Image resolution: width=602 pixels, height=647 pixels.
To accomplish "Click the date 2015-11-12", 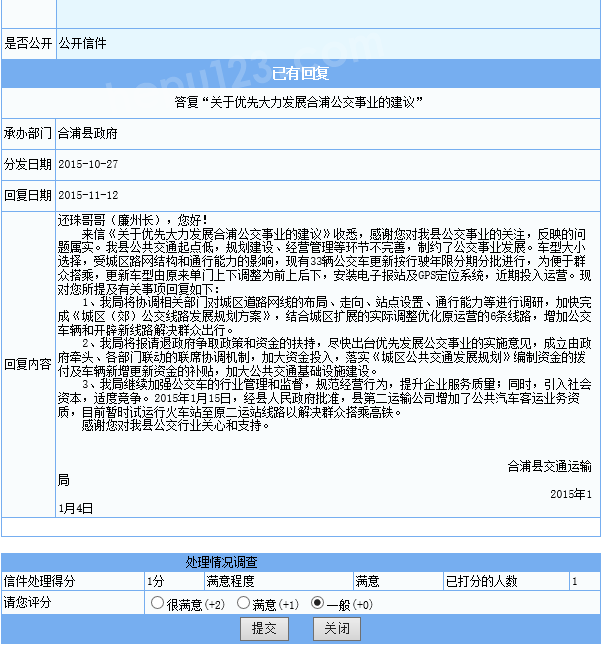I will (x=88, y=195).
